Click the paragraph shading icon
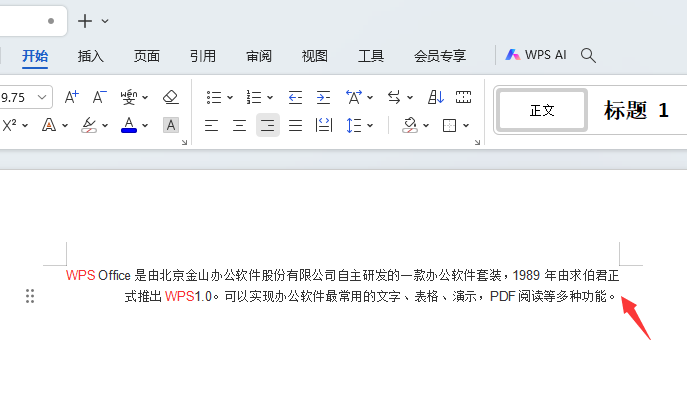Screen dimensions: 687x403 [x=410, y=126]
